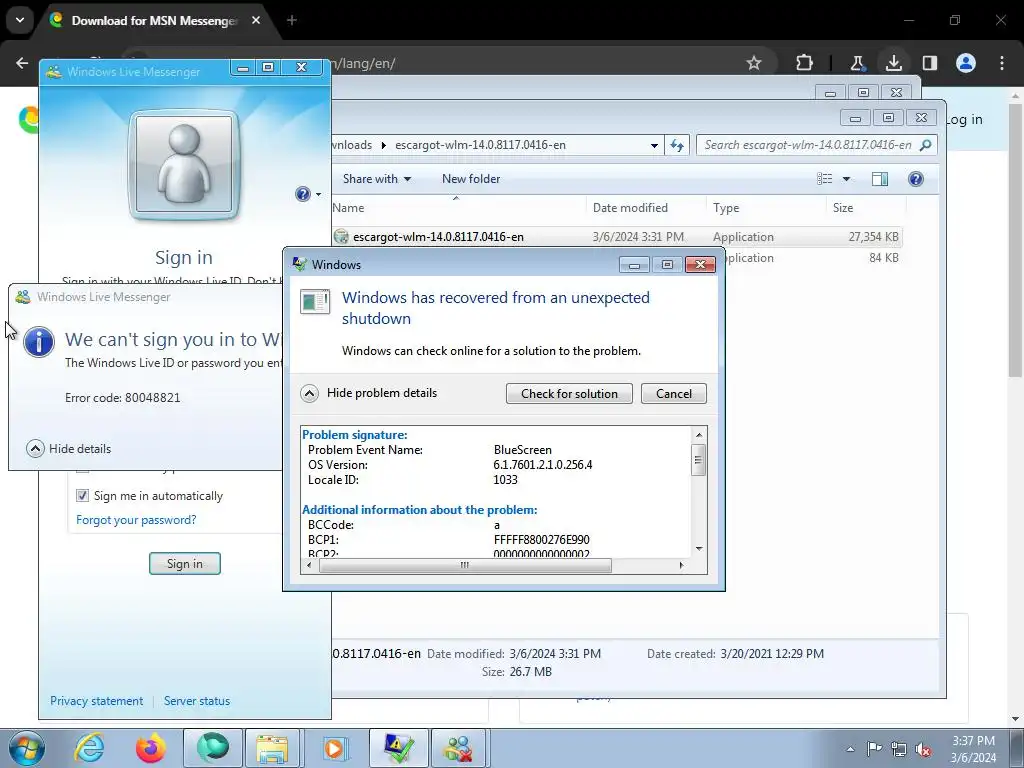The width and height of the screenshot is (1024, 768).
Task: Open the Windows Start menu
Action: coord(26,748)
